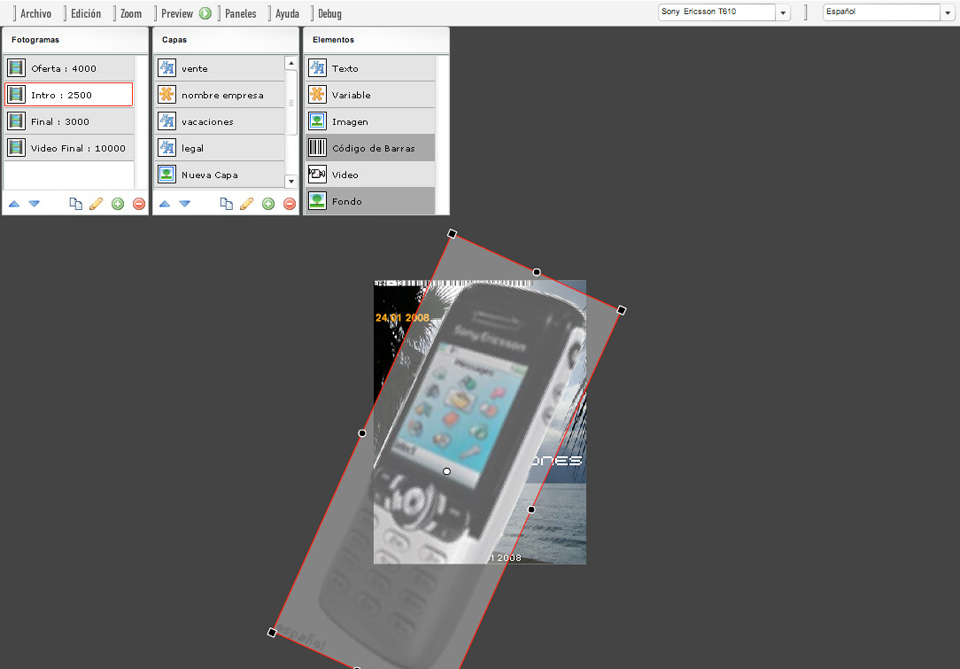Click the topmost corner handle of the selection
This screenshot has height=669, width=960.
452,234
